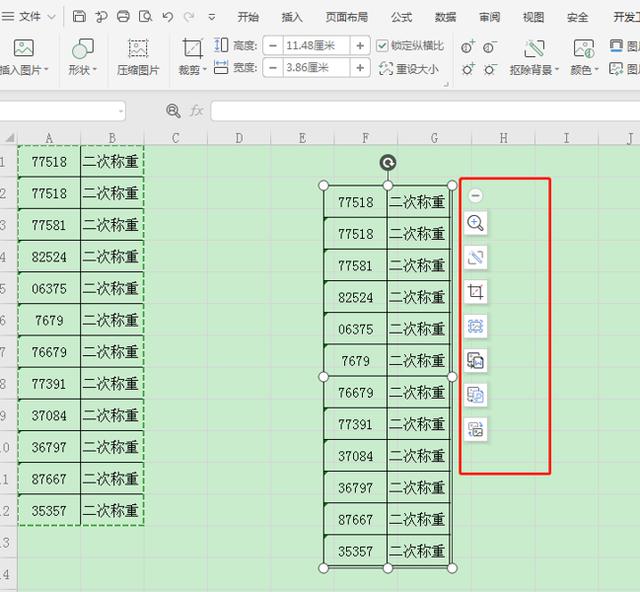The width and height of the screenshot is (640, 592).
Task: Click the floating remove-background pen icon
Action: (x=476, y=258)
